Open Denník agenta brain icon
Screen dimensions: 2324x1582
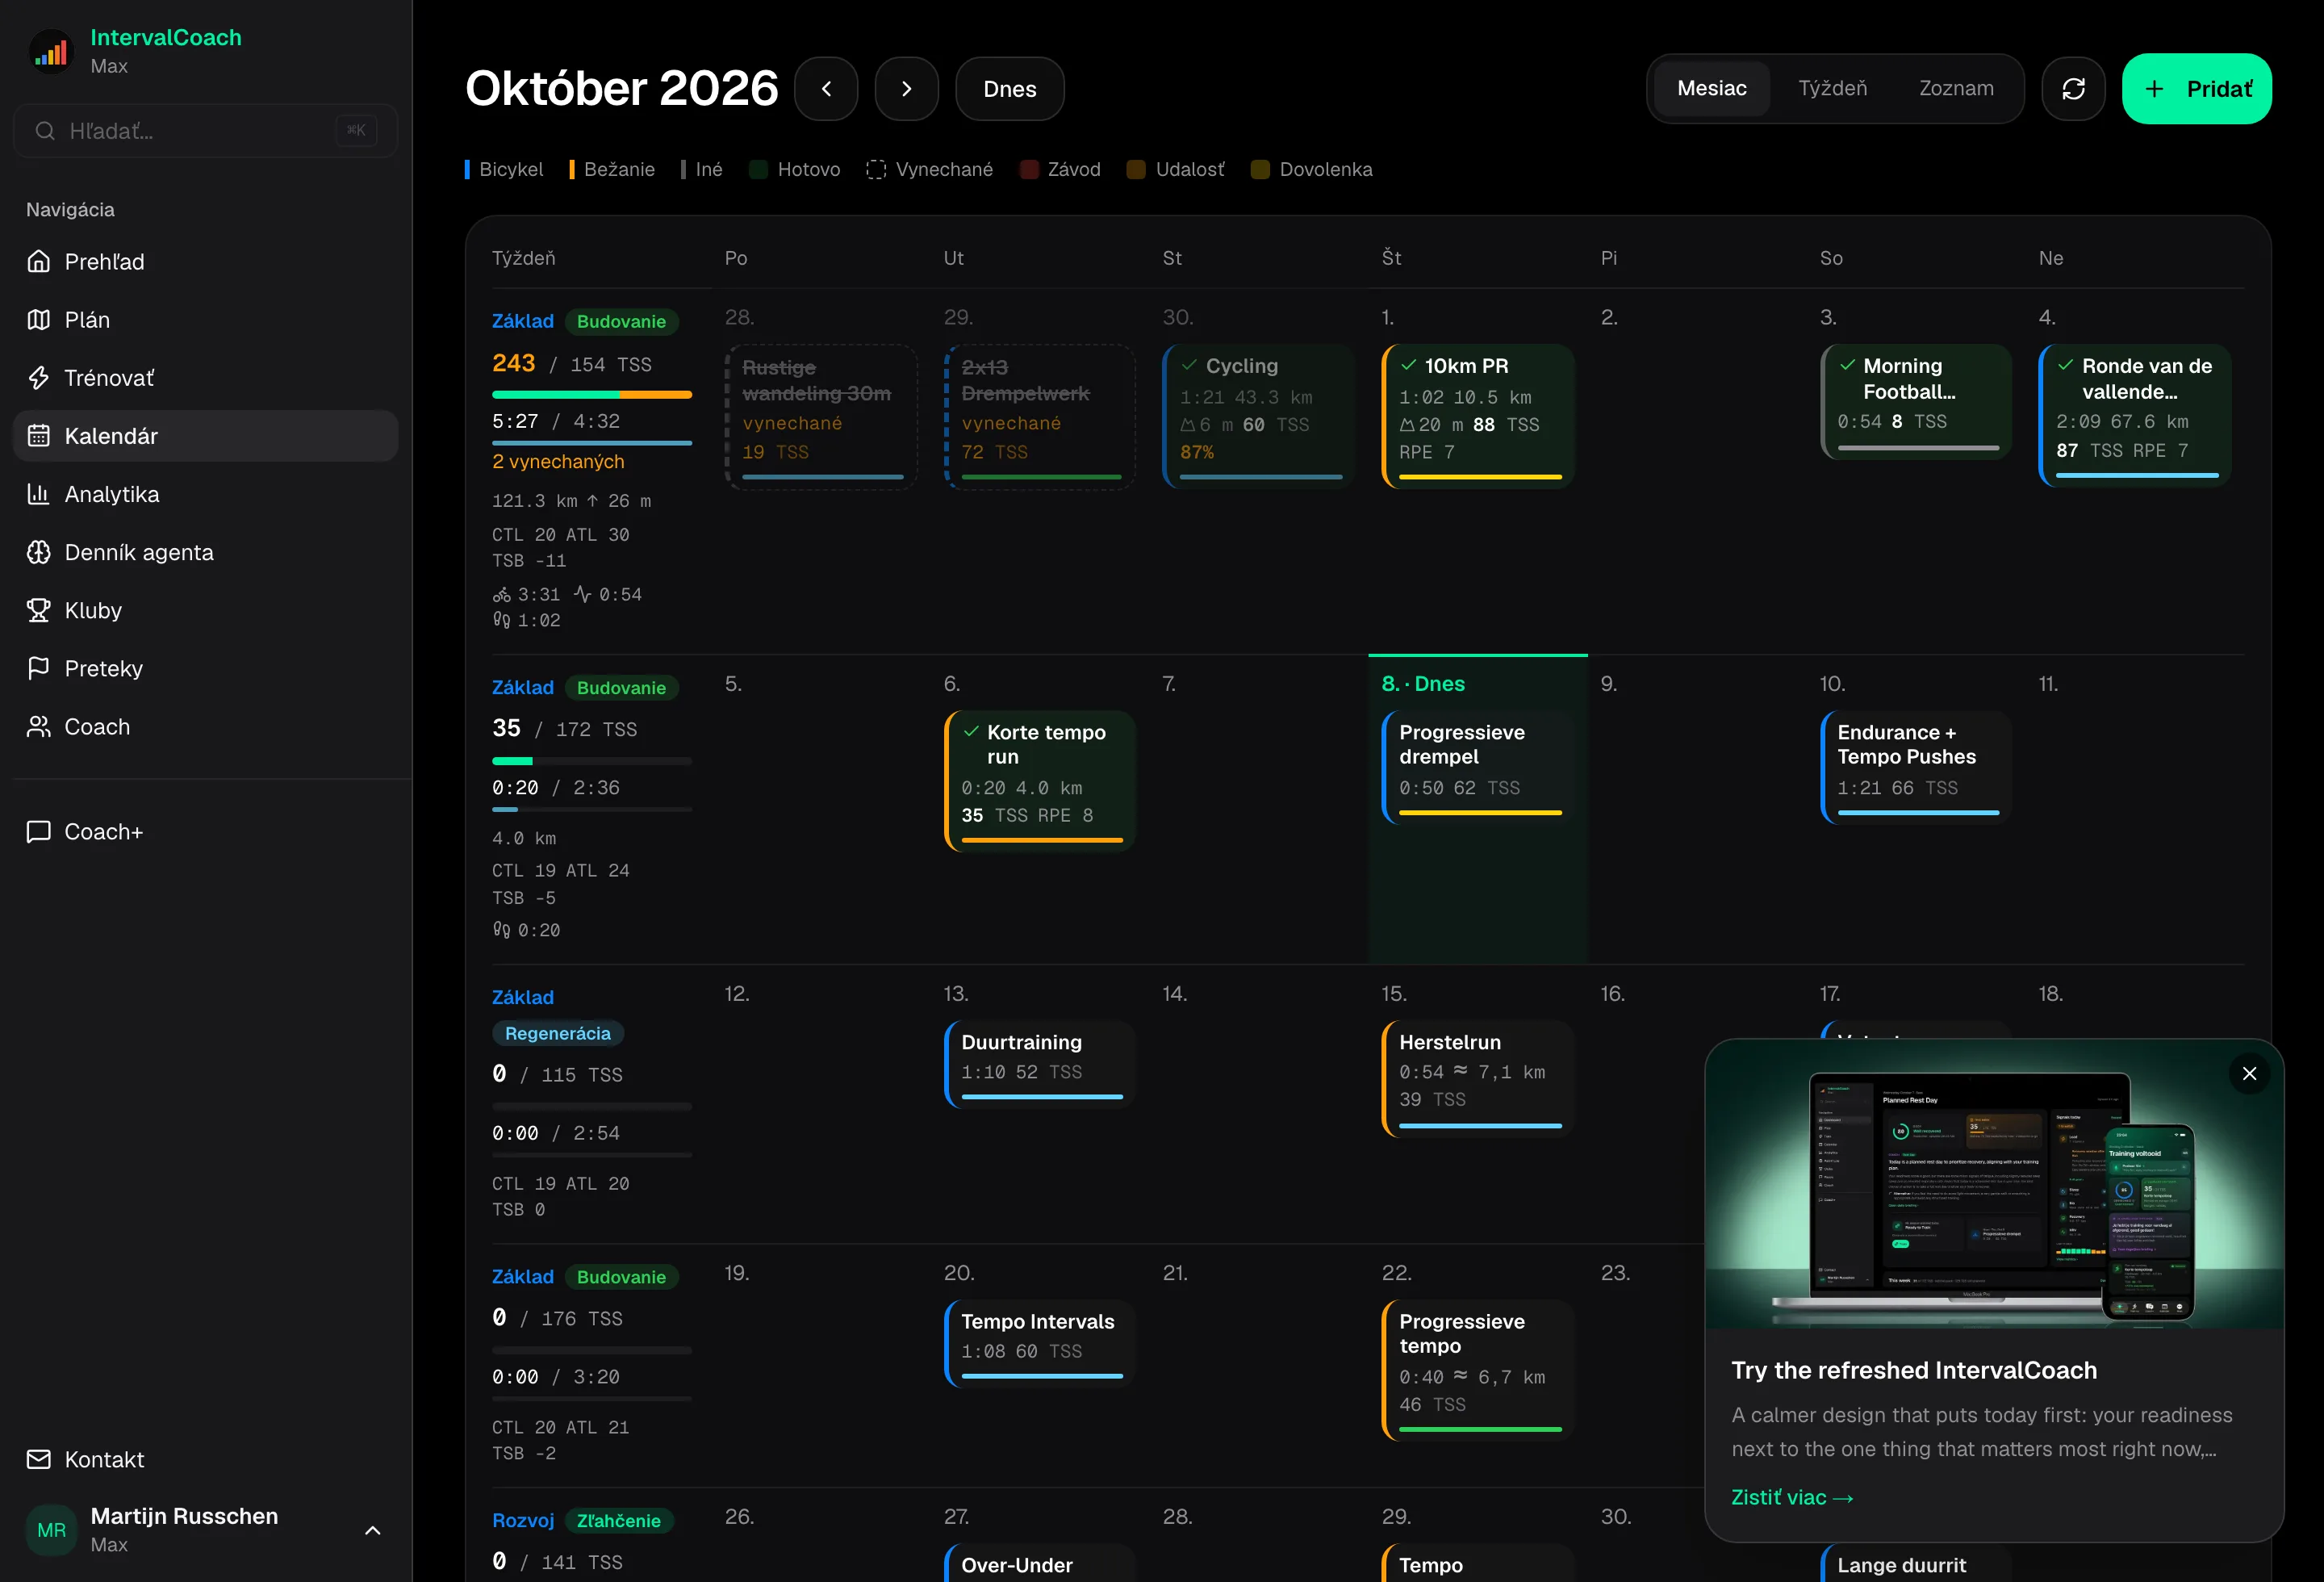click(38, 552)
